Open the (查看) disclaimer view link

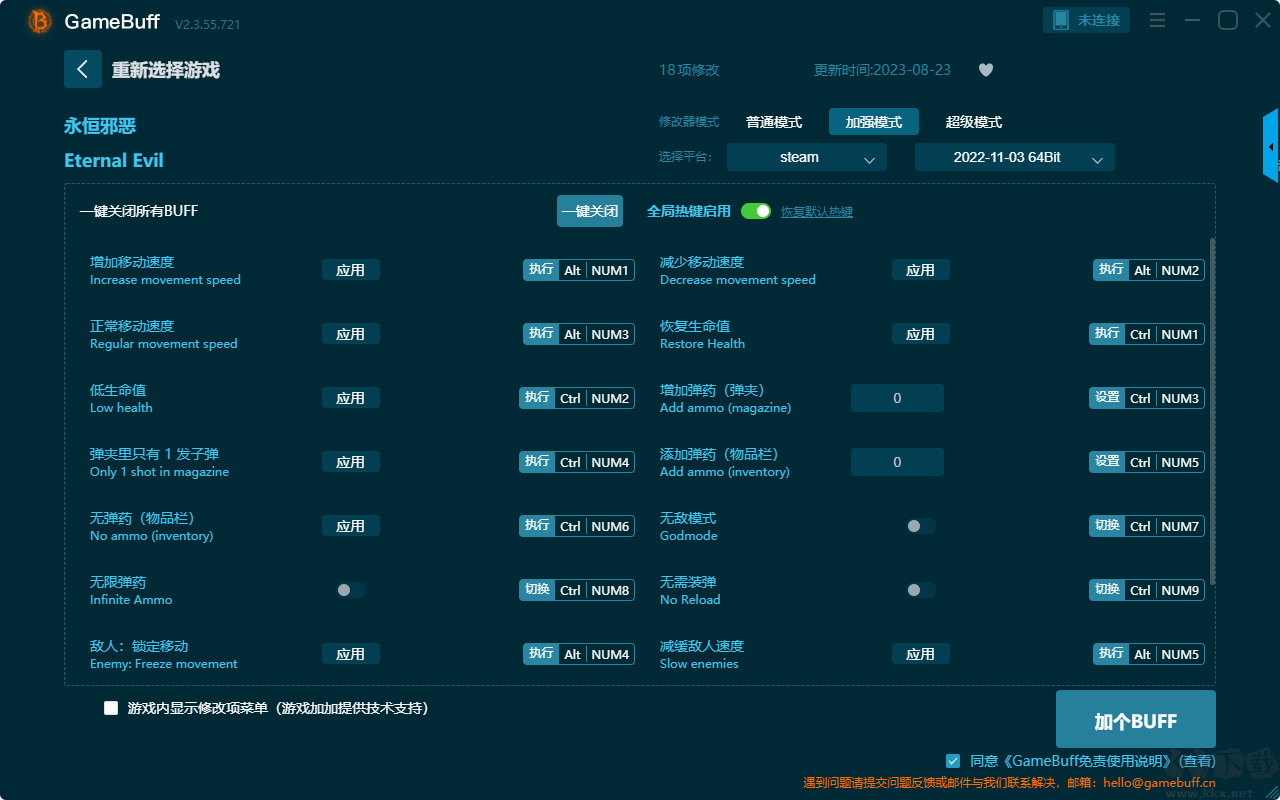tap(1195, 761)
